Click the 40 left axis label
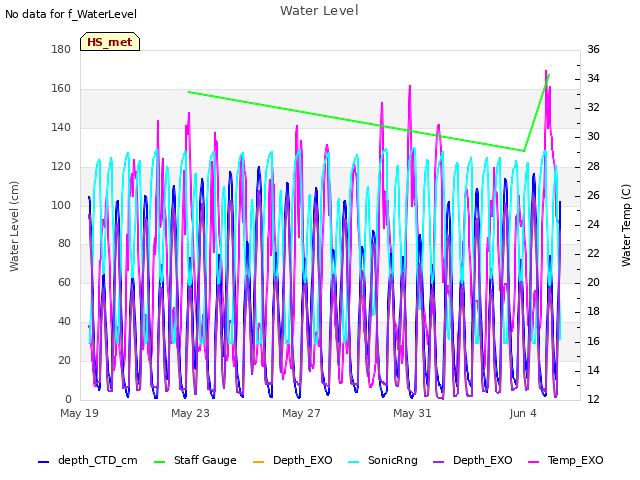The width and height of the screenshot is (640, 480). [x=64, y=321]
